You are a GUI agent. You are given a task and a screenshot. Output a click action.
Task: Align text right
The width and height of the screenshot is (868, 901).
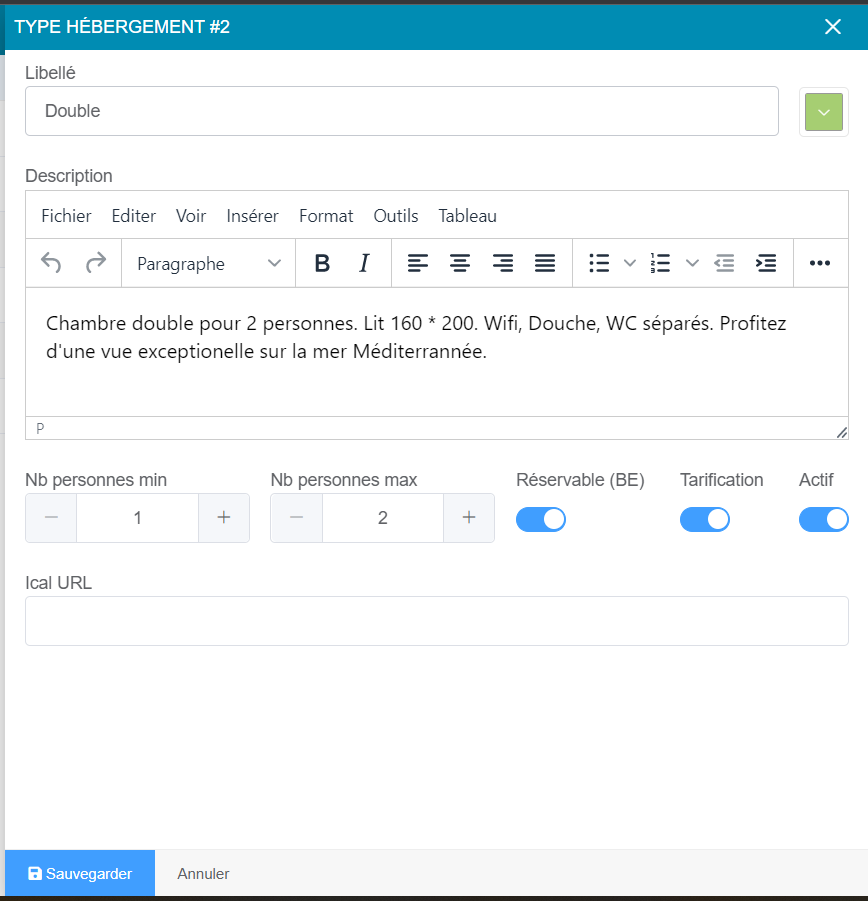pos(503,263)
